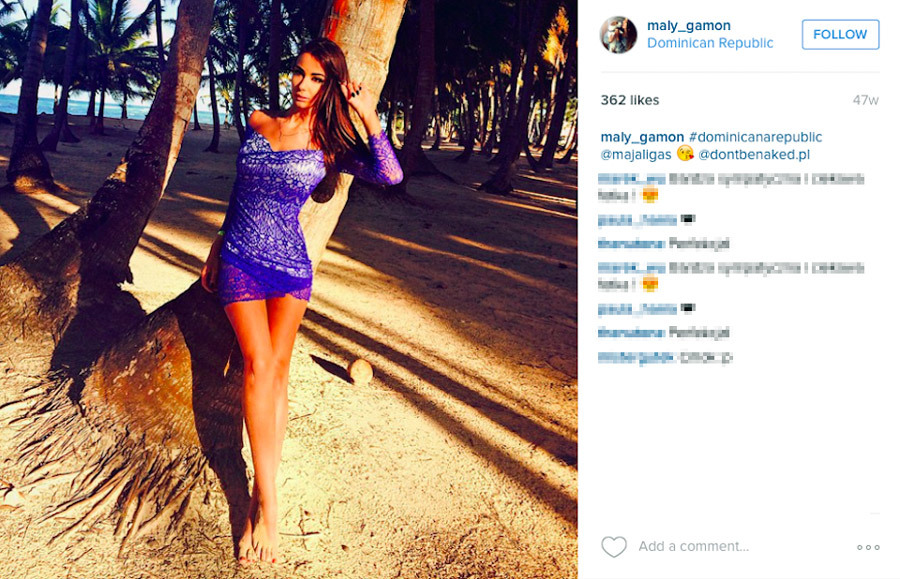The width and height of the screenshot is (900, 579).
Task: Visit the @majaligas mention
Action: point(636,155)
